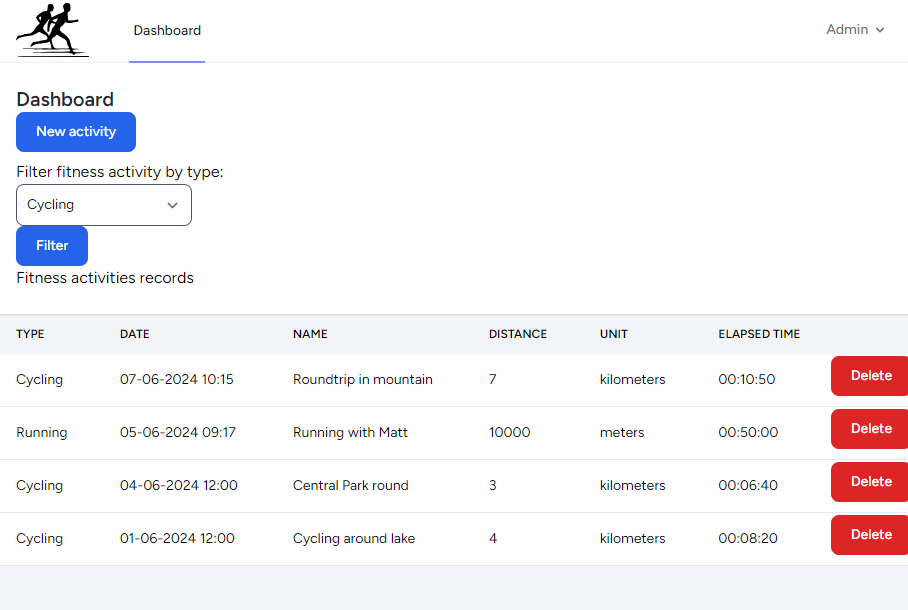Delete the Running with Matt record

coord(870,429)
